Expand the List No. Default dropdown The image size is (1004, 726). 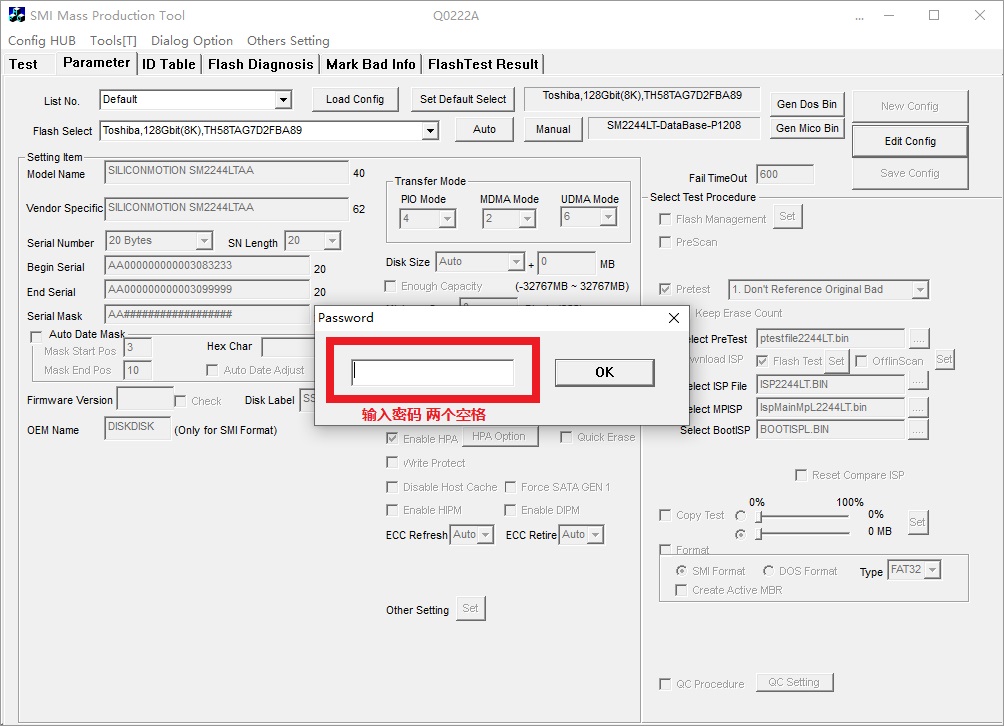(x=283, y=100)
